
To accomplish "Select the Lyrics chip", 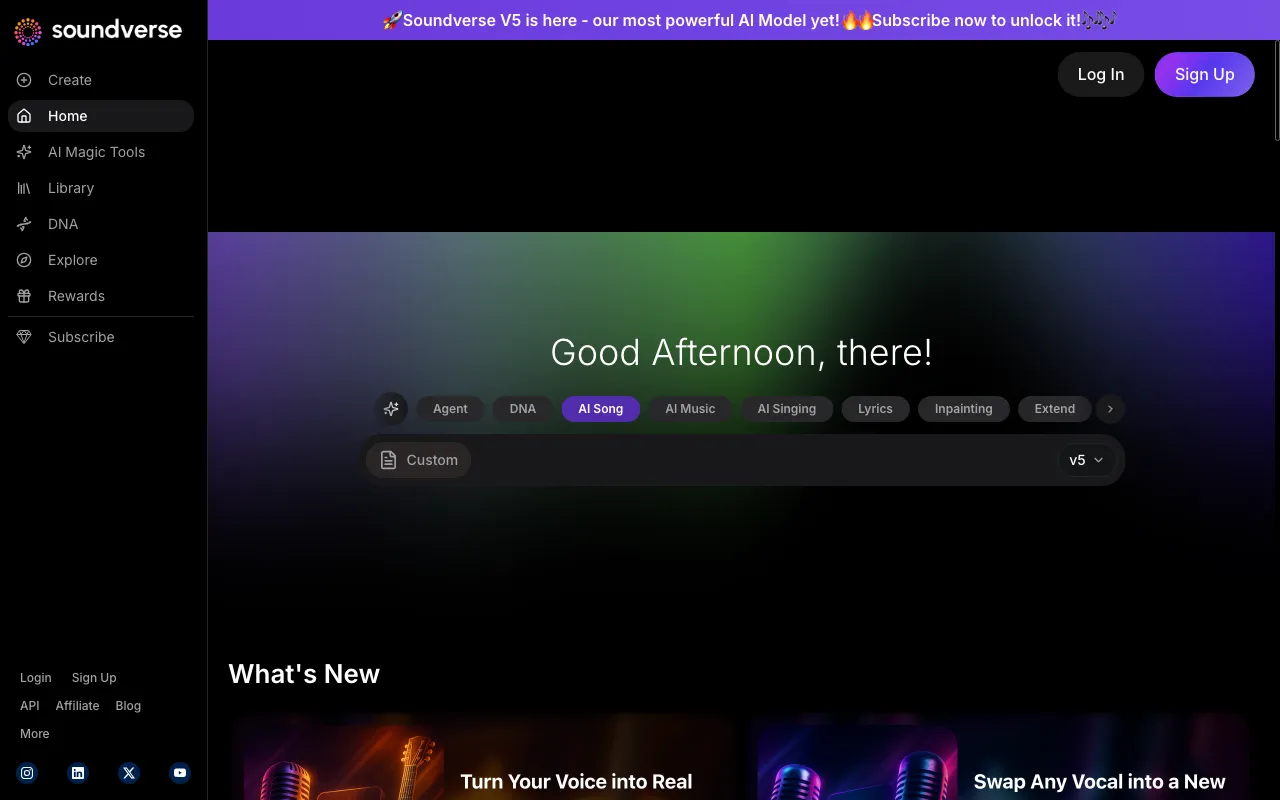I will click(875, 408).
